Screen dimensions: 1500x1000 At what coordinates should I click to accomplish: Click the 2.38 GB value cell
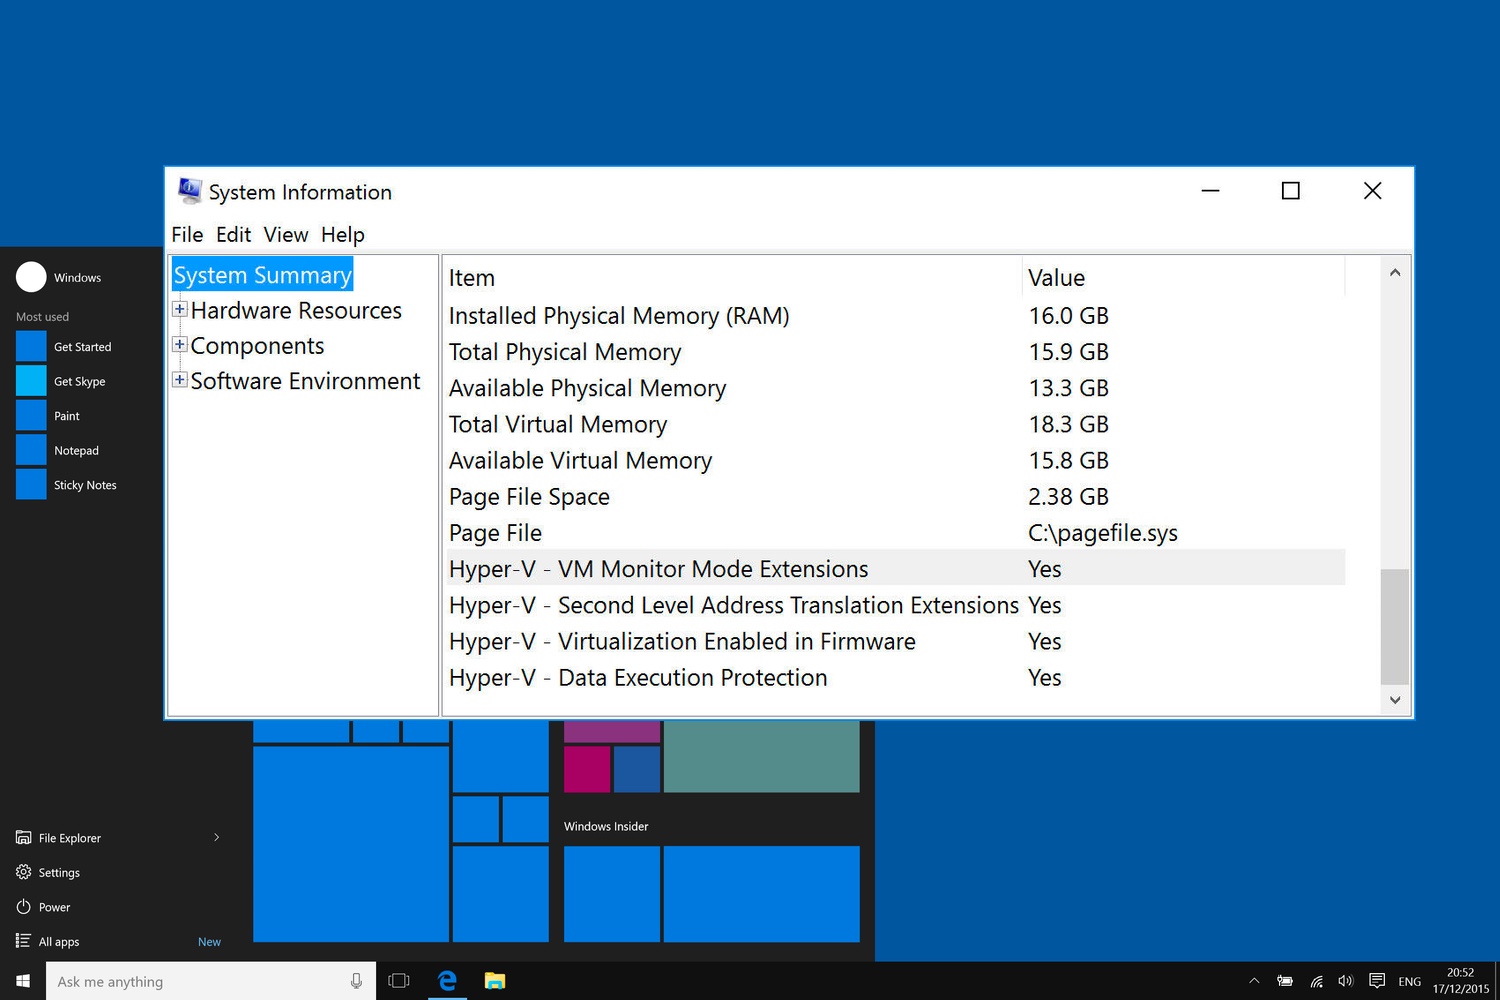(1069, 497)
